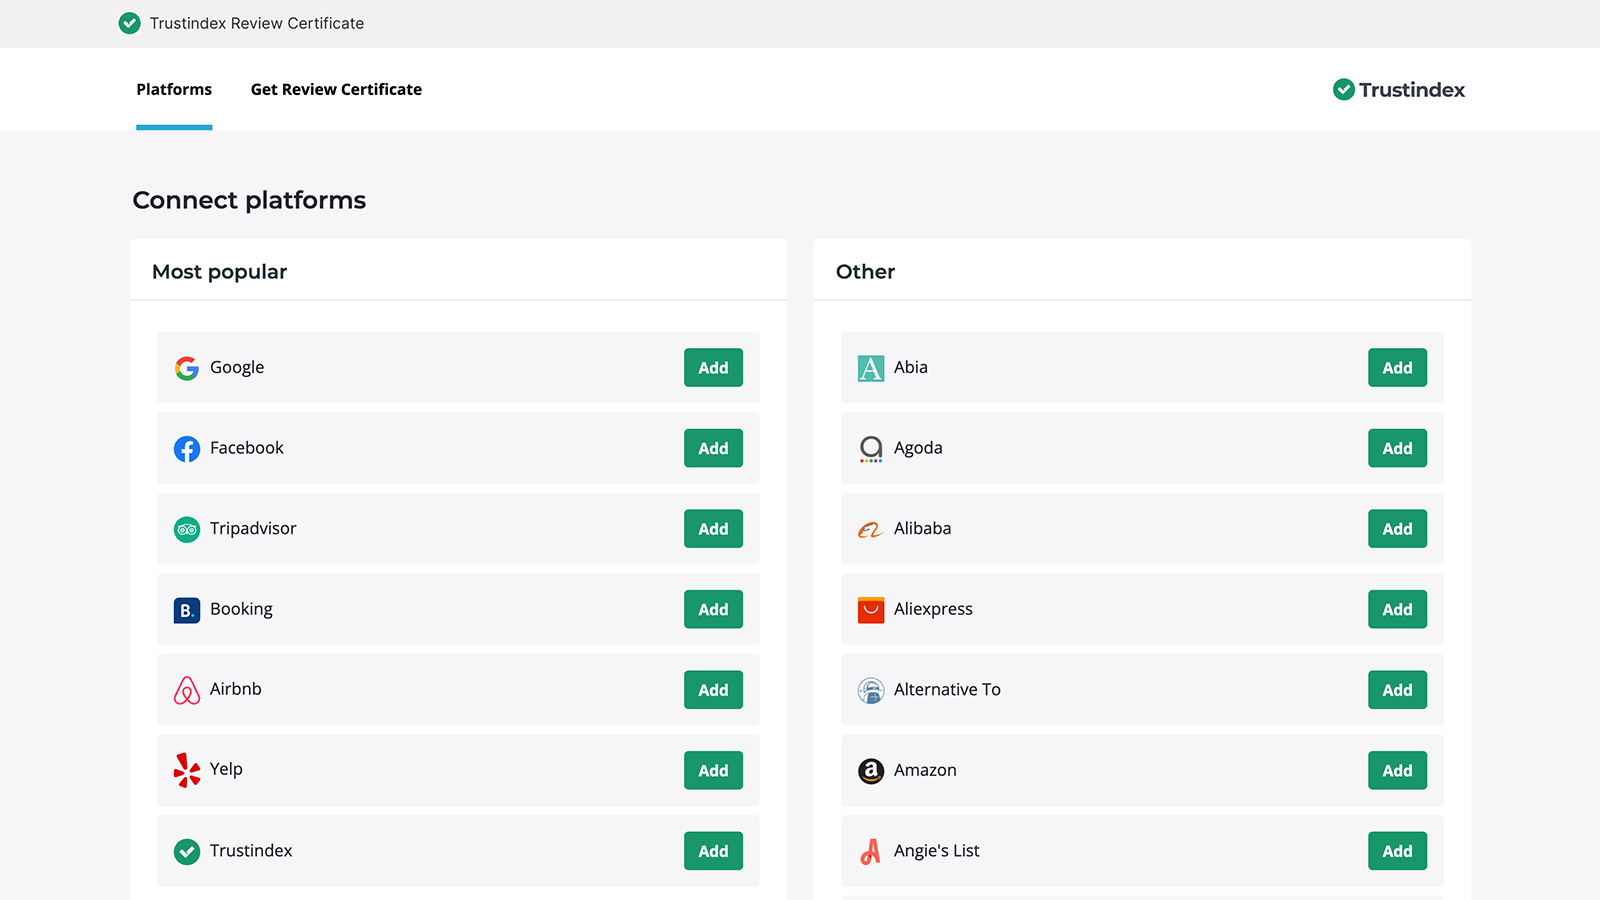1600x900 pixels.
Task: Add the Yelp platform
Action: [x=713, y=771]
